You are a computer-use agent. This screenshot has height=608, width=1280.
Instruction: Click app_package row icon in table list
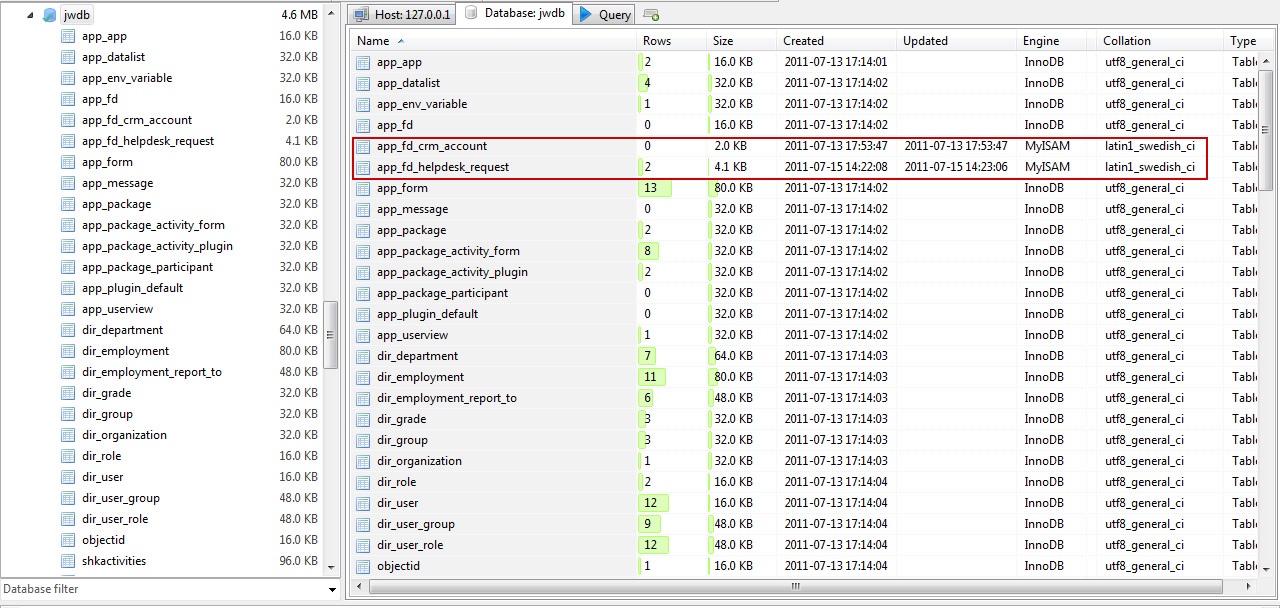click(363, 230)
